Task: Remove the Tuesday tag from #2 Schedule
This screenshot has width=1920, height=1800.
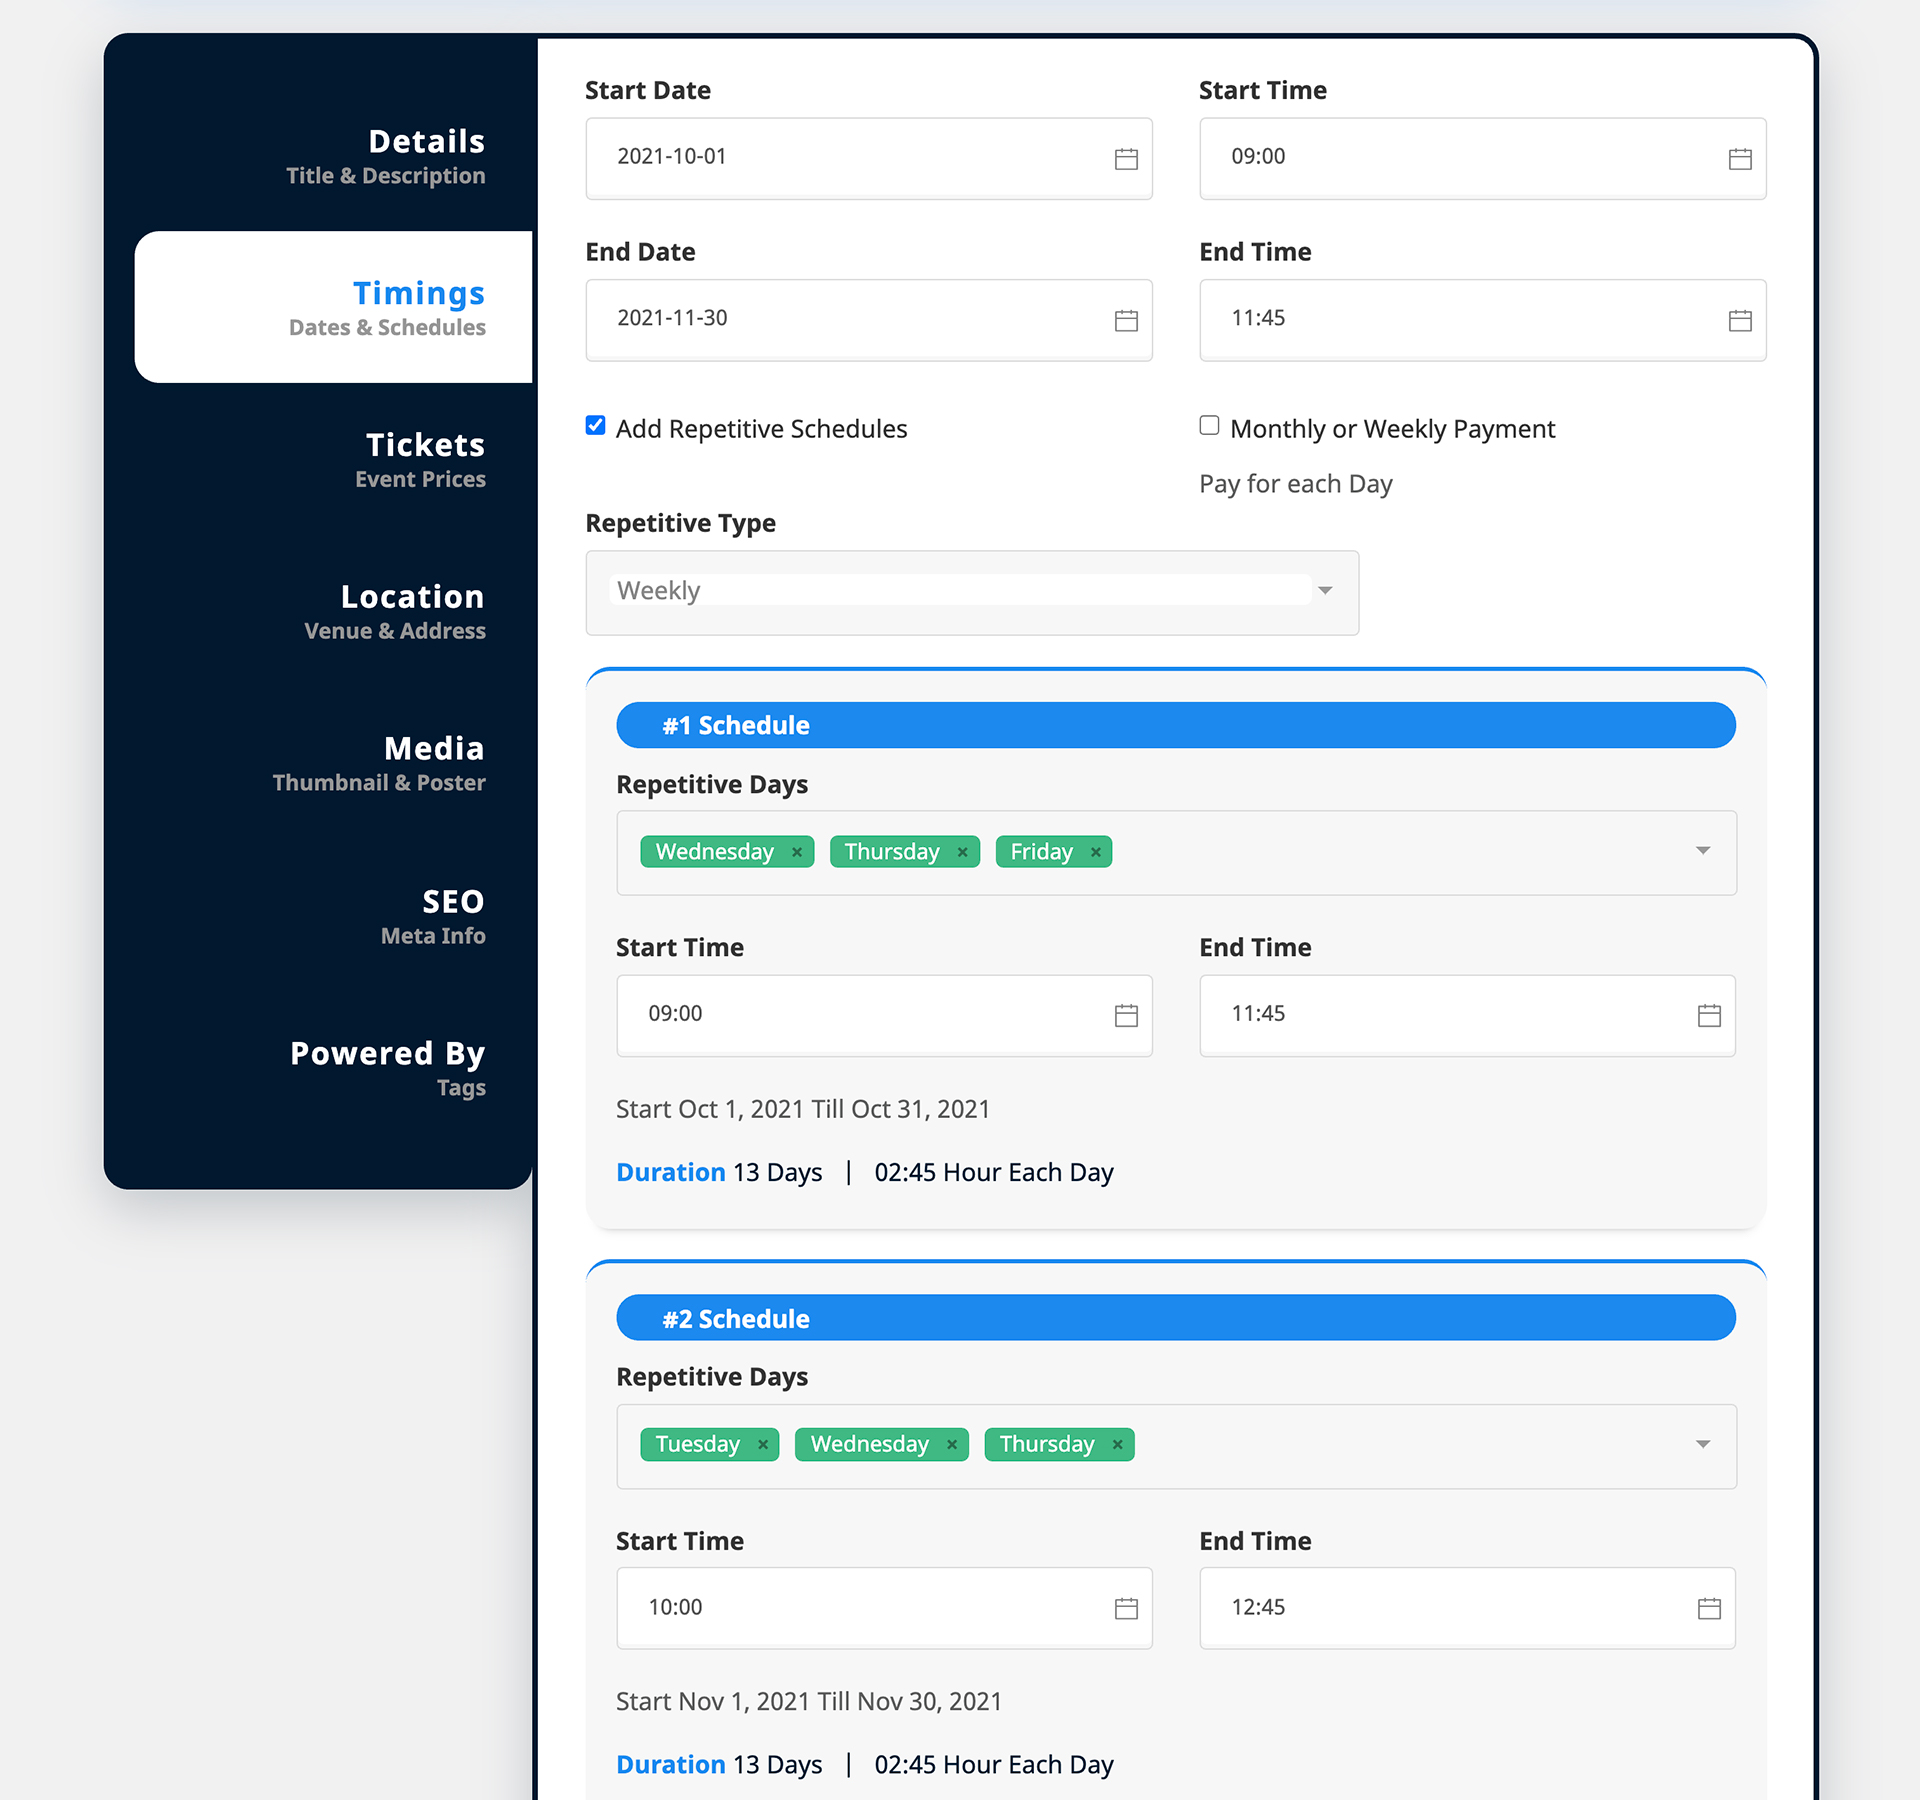Action: click(763, 1445)
